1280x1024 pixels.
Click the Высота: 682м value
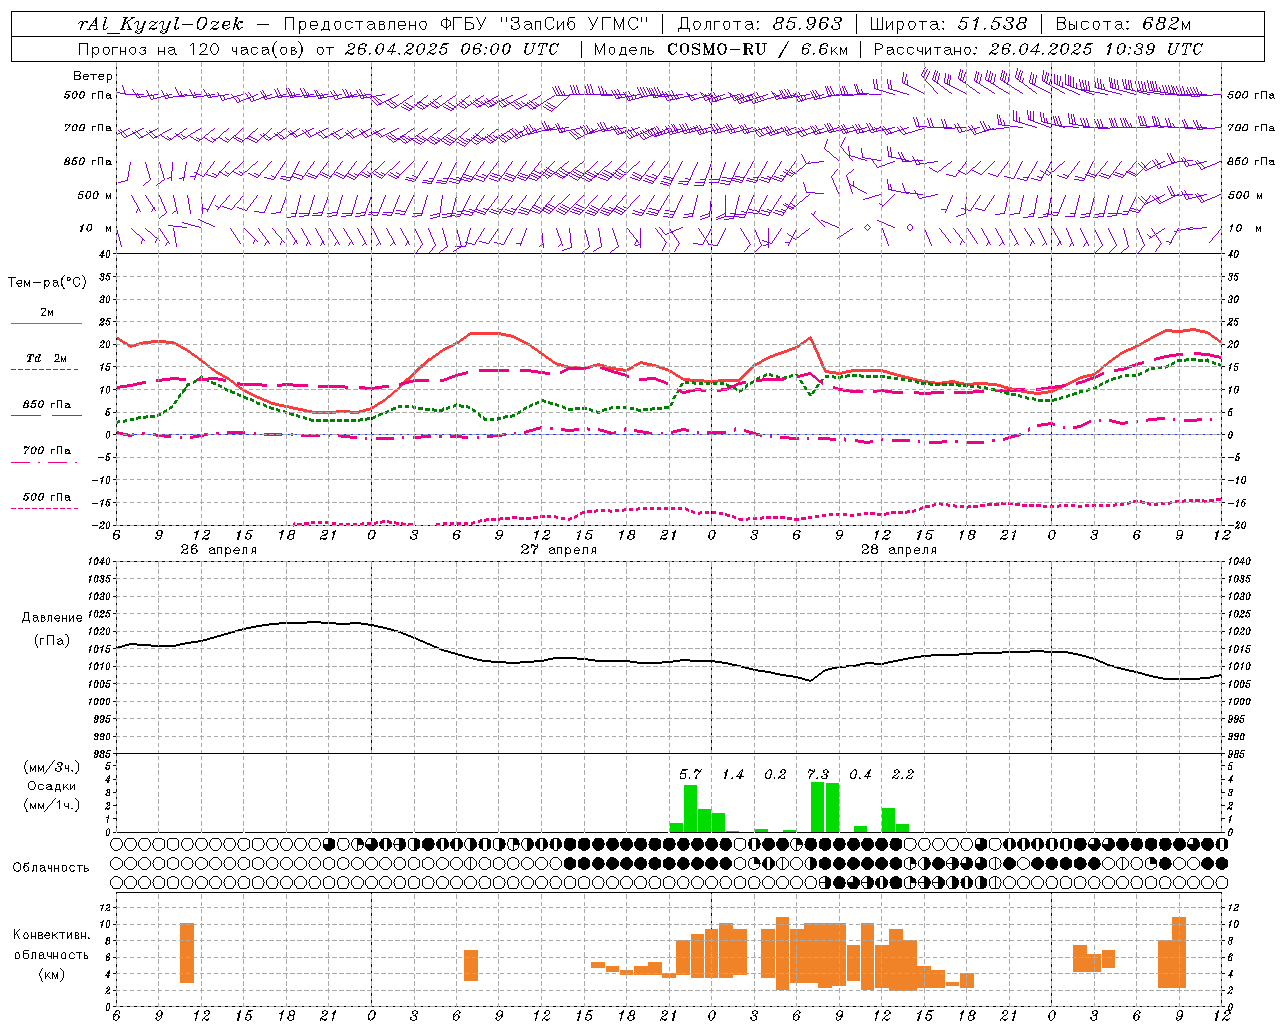pos(1123,25)
